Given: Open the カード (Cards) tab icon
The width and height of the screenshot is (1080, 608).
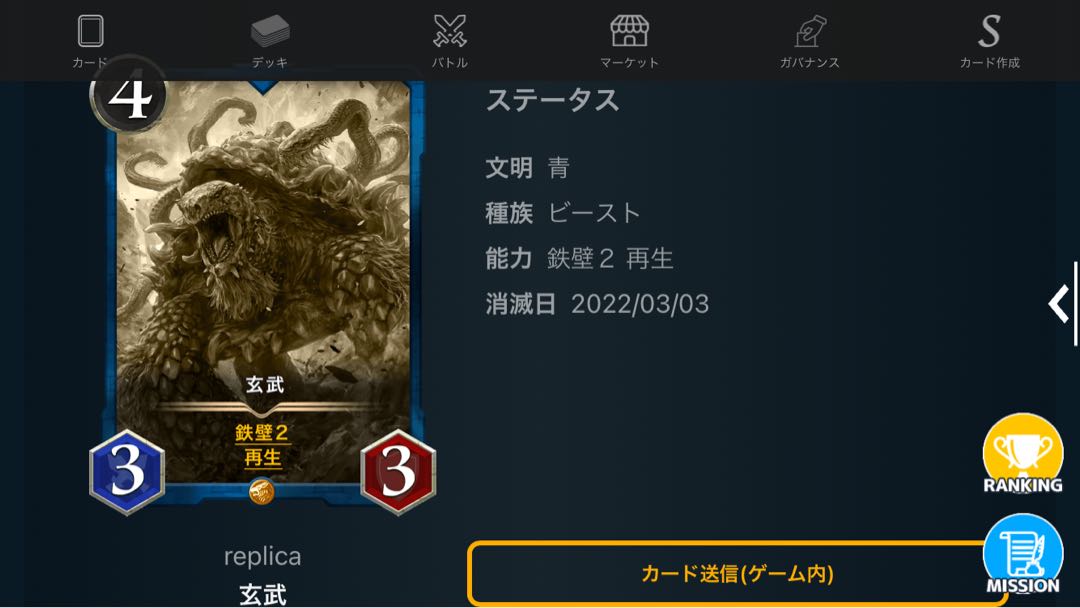Looking at the screenshot, I should [90, 31].
